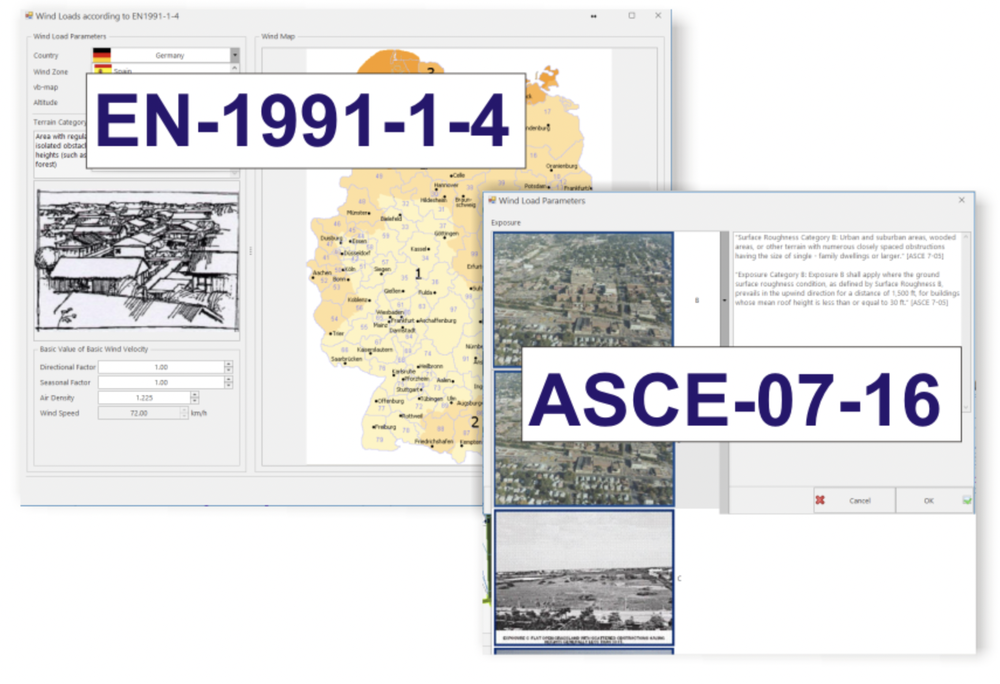The width and height of the screenshot is (1000, 684).
Task: Open the exposure B dropdown arrow
Action: 724,300
